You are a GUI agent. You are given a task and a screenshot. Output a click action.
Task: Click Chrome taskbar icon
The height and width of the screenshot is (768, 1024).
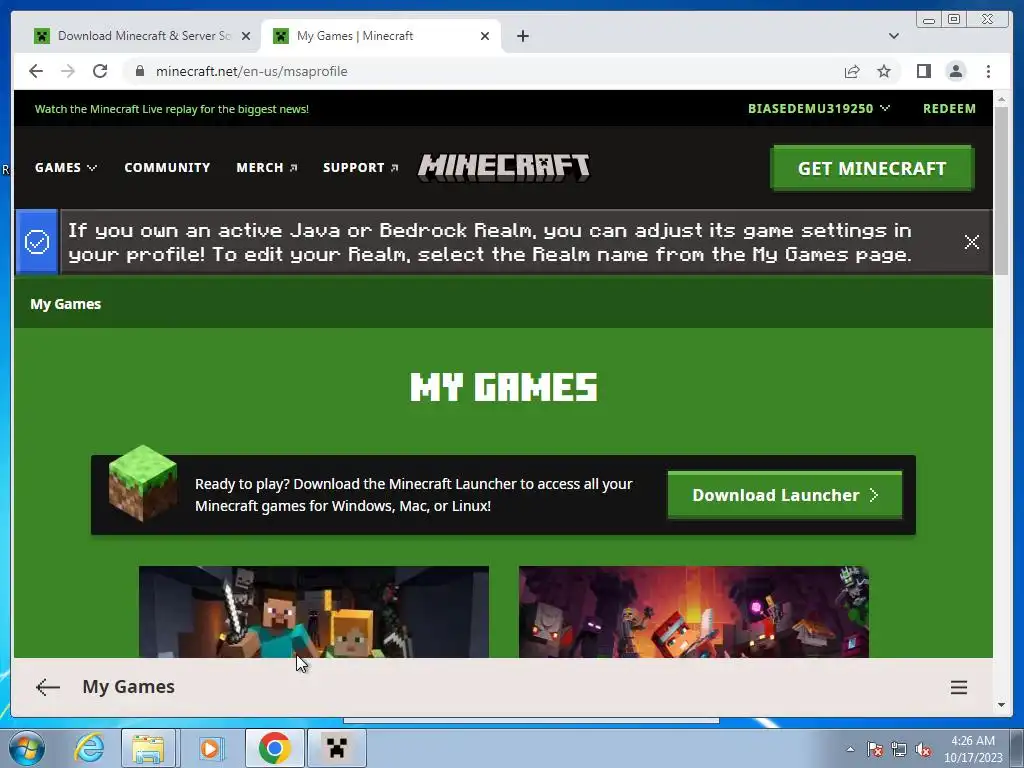[274, 748]
